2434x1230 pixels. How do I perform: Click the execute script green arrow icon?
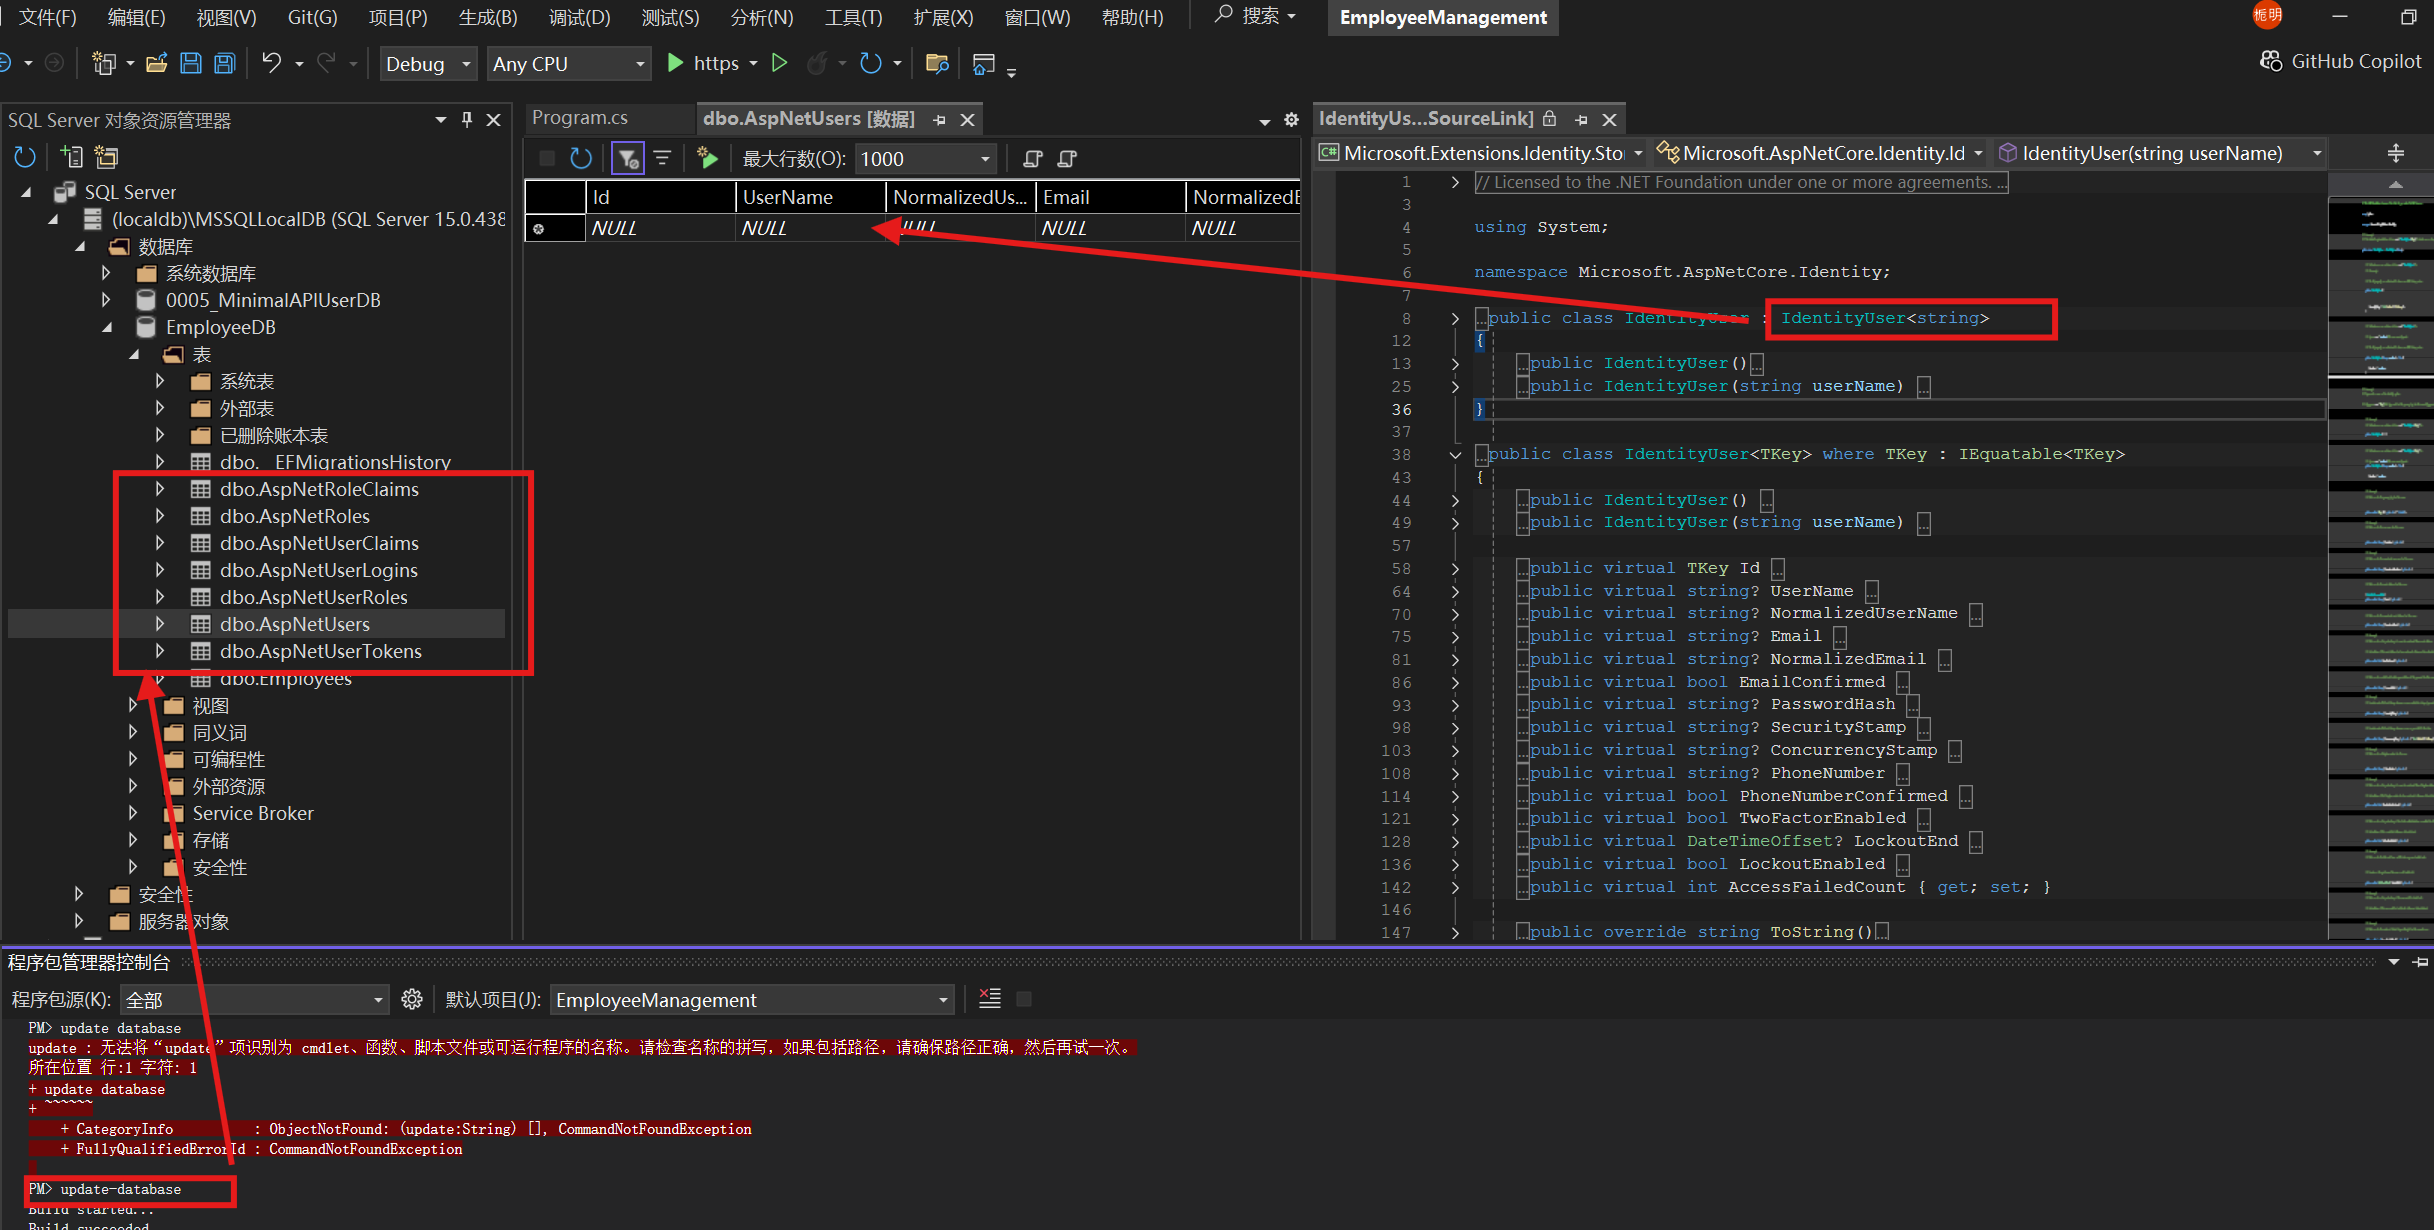pyautogui.click(x=707, y=158)
